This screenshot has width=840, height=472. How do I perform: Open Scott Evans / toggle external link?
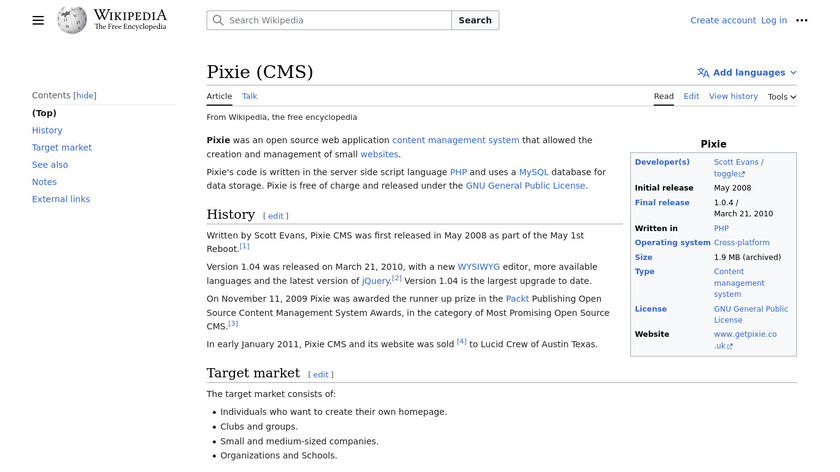pos(738,168)
